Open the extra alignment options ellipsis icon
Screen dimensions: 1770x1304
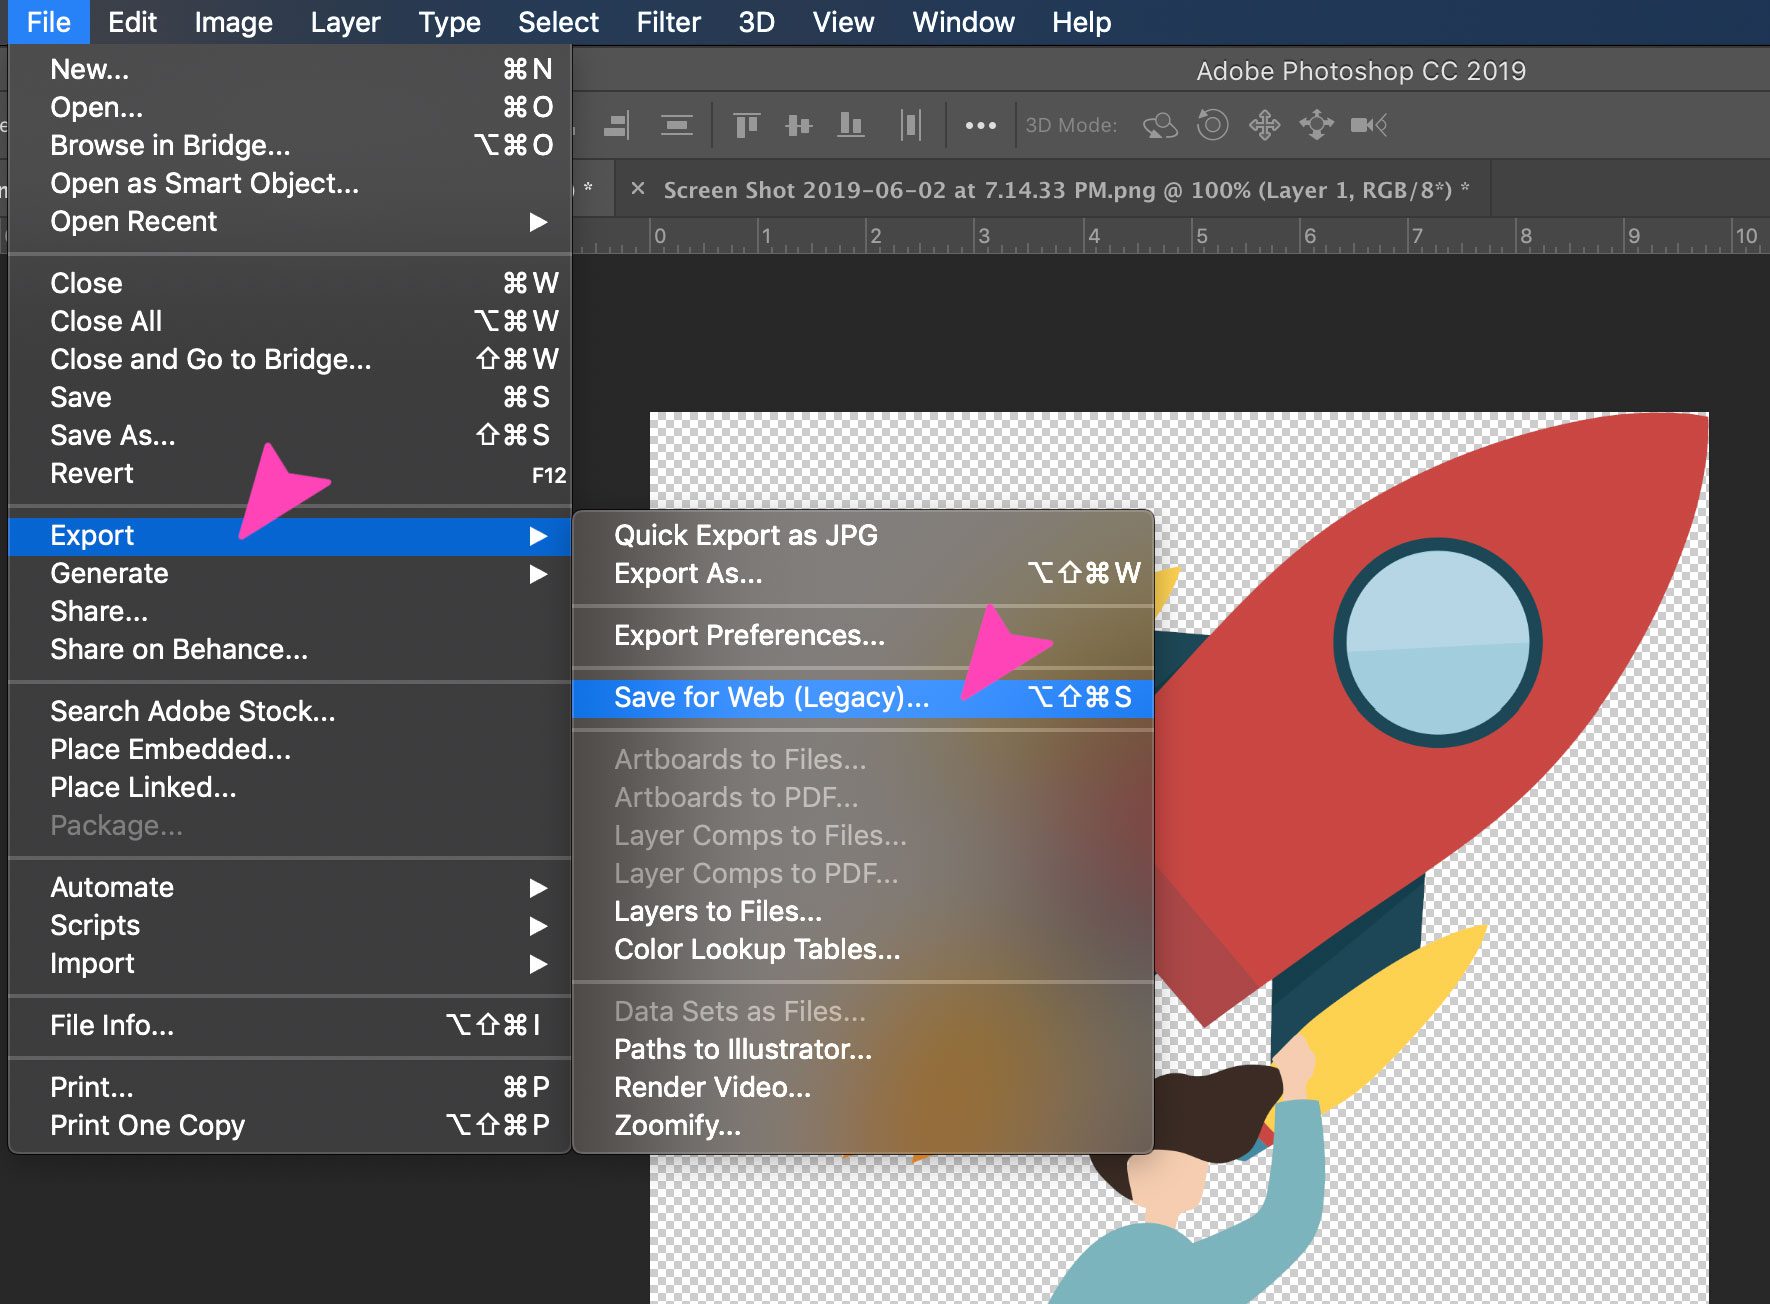pyautogui.click(x=981, y=125)
